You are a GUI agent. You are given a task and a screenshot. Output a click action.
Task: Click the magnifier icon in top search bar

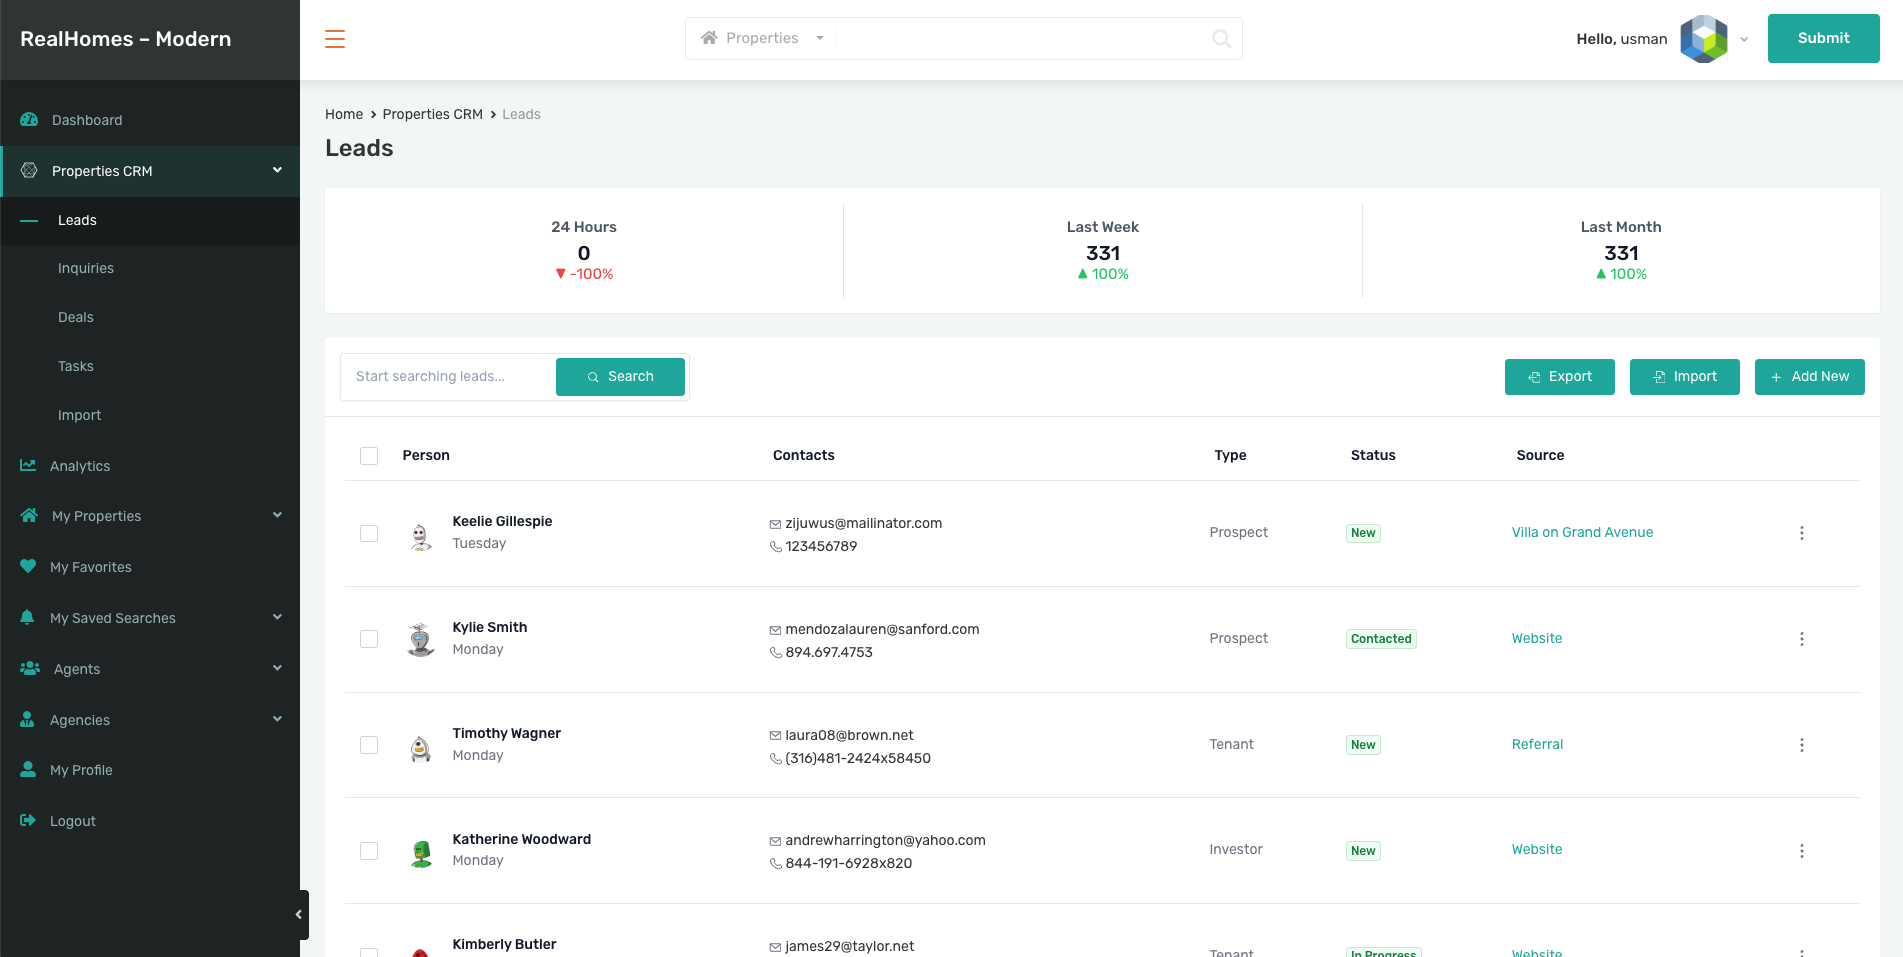coord(1221,39)
